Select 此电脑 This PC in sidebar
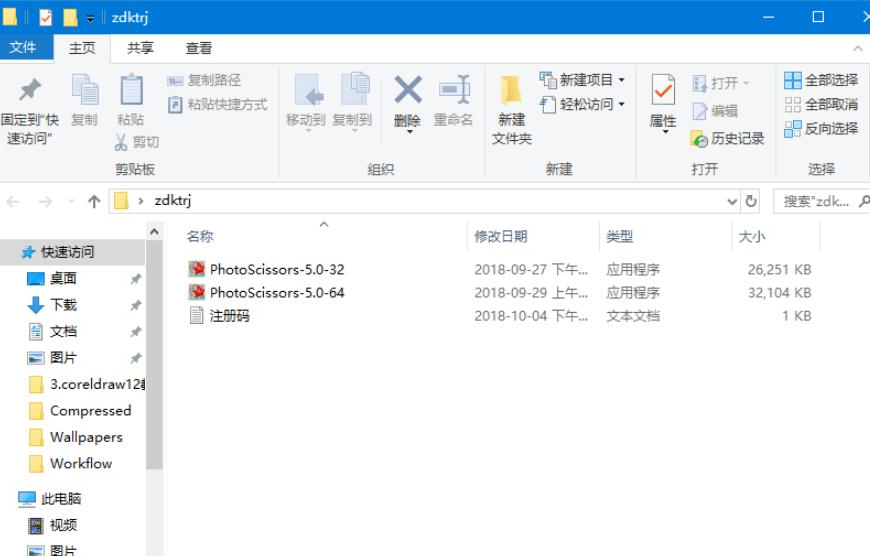 point(61,499)
